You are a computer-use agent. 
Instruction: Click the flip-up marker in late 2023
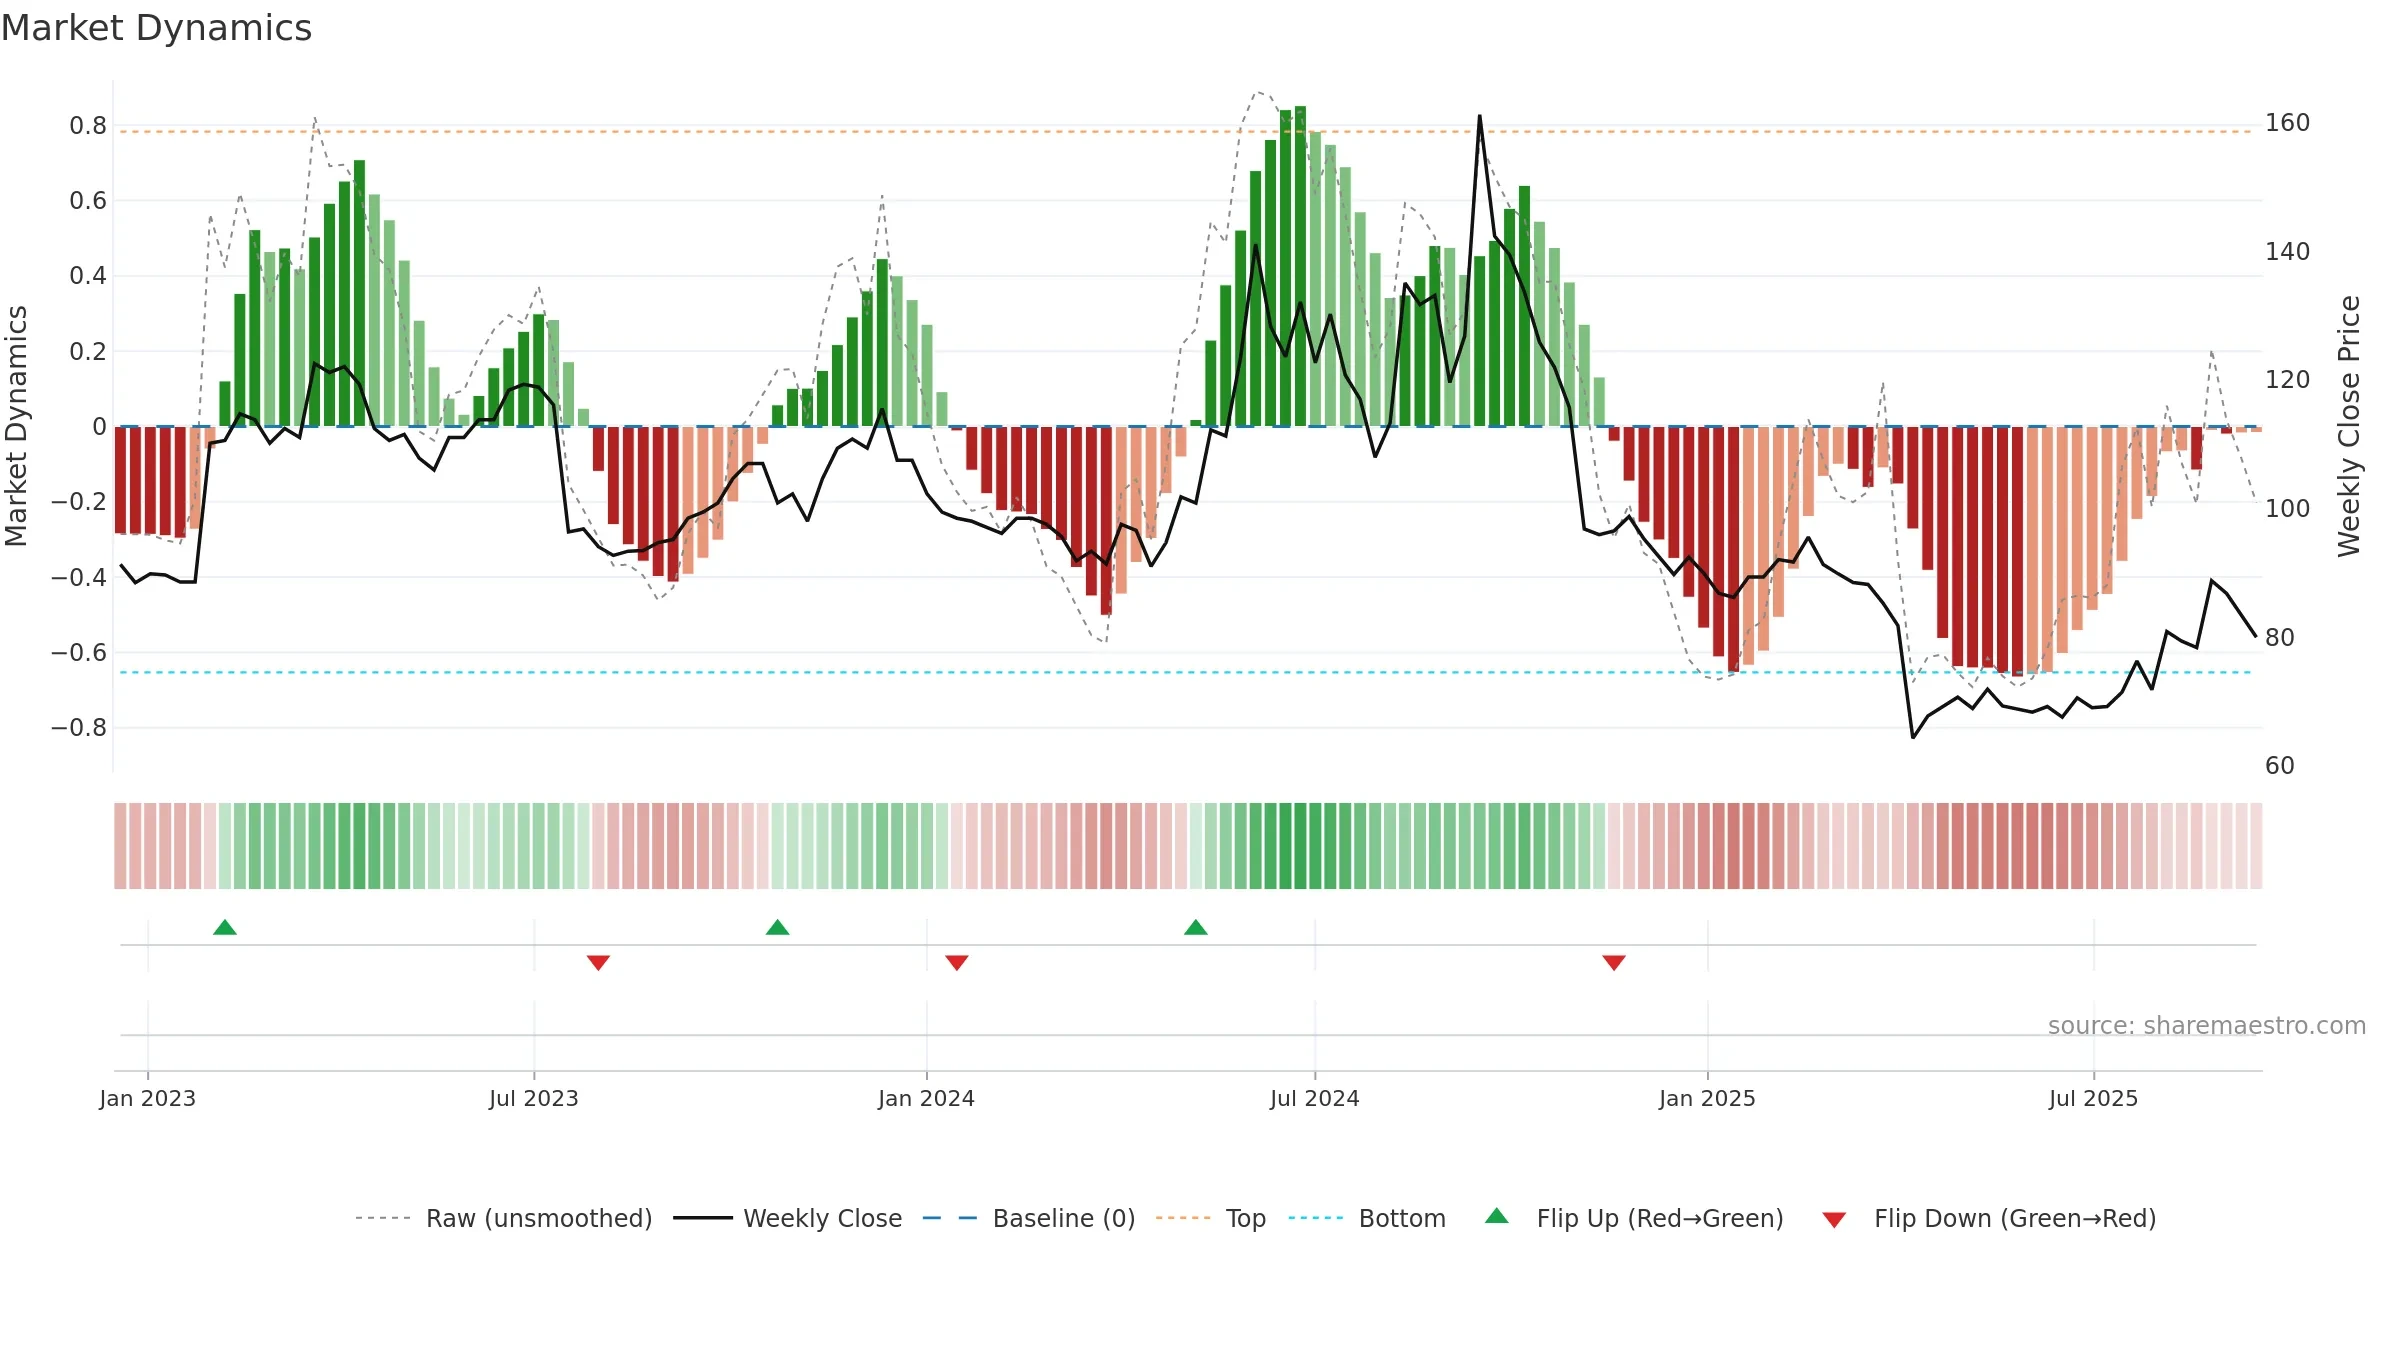[778, 927]
